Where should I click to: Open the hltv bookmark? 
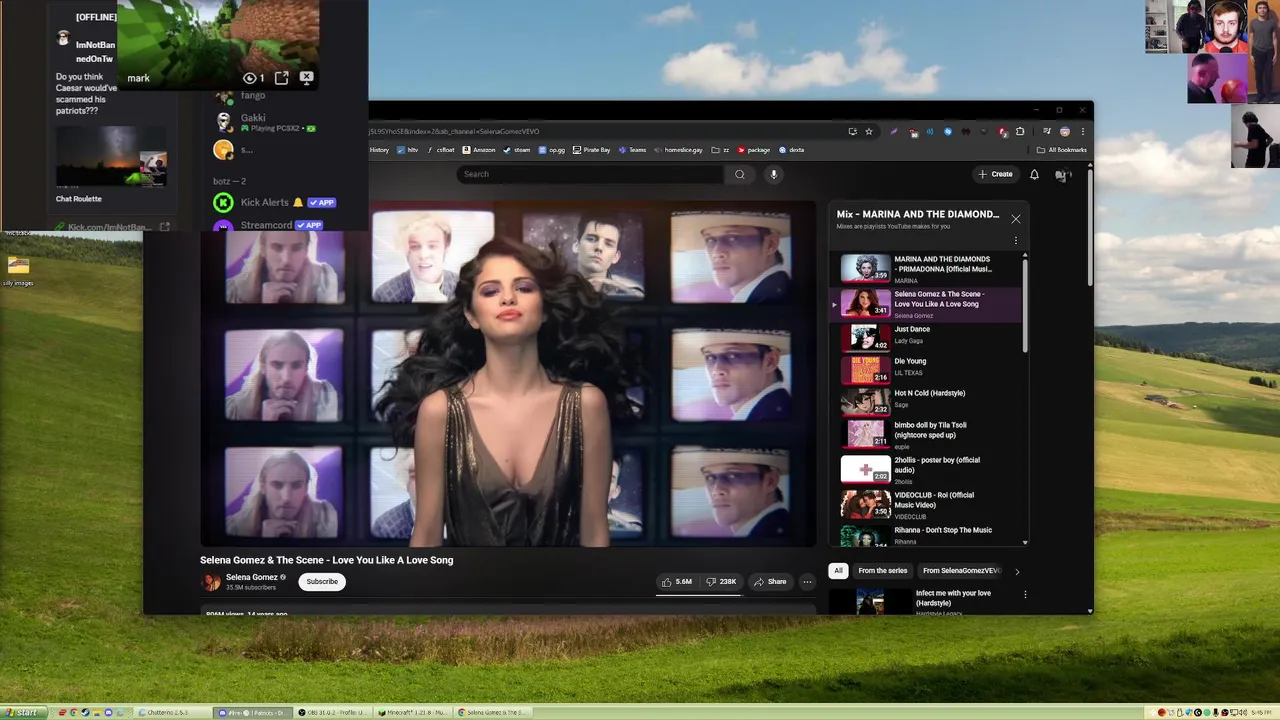pyautogui.click(x=408, y=150)
